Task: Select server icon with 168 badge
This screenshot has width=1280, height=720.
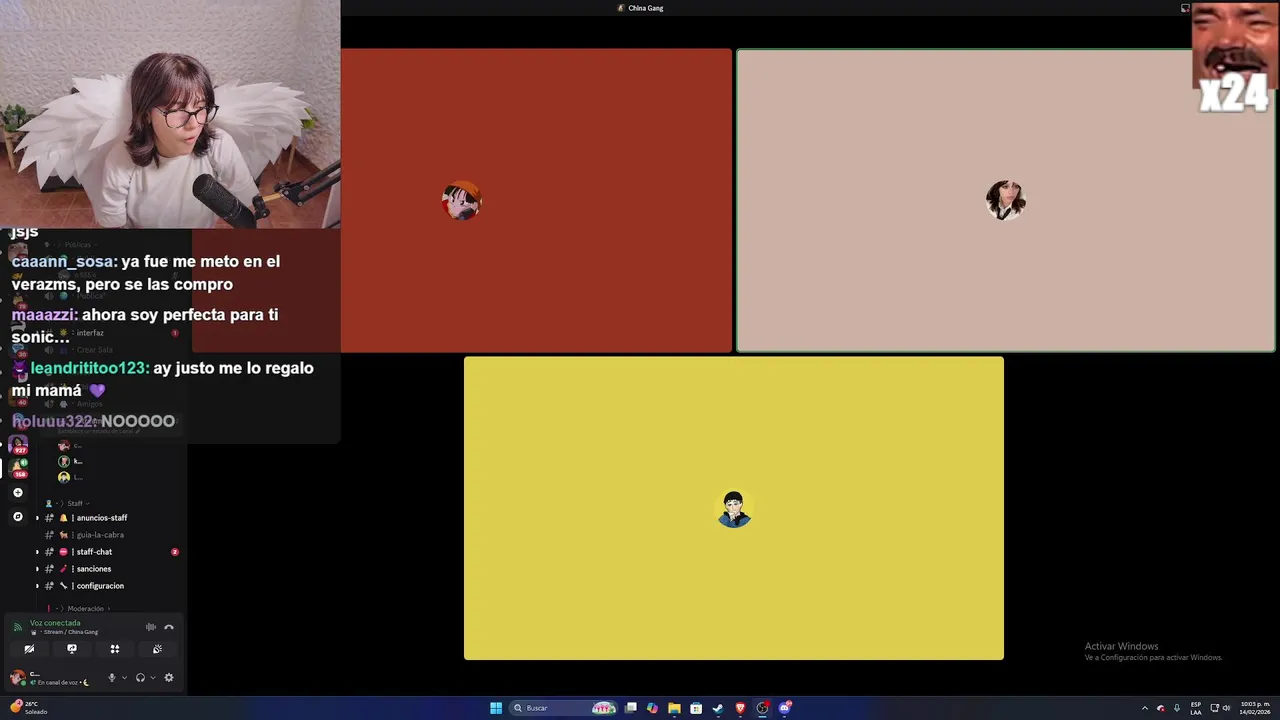Action: click(x=18, y=468)
